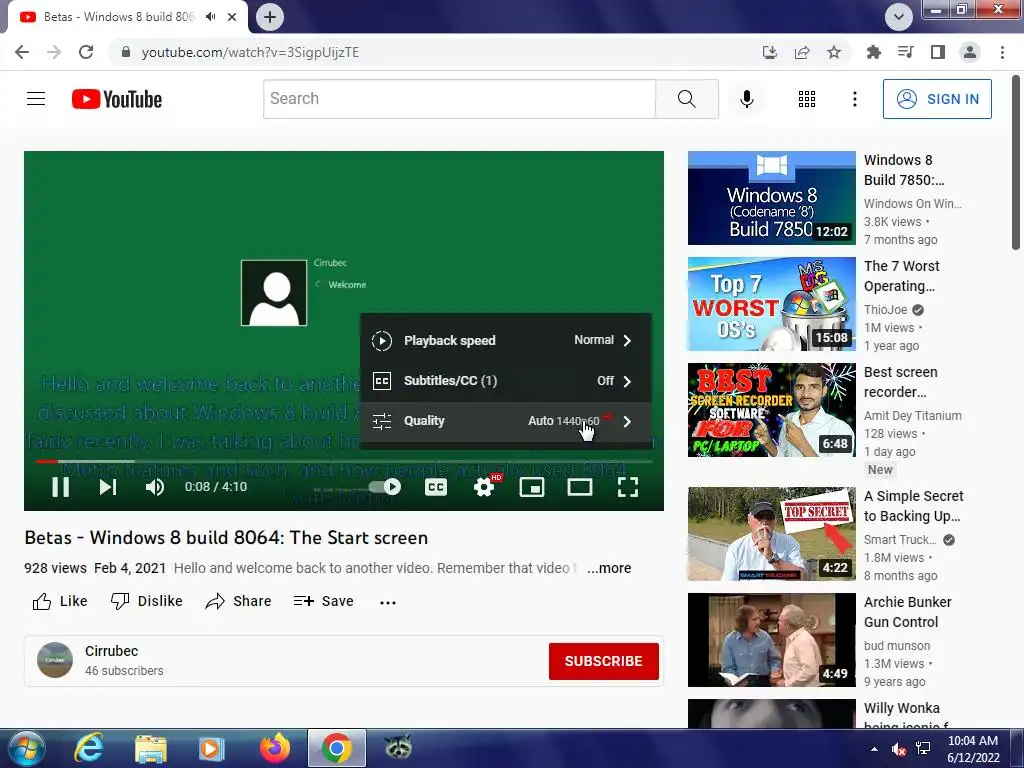Focus the YouTube search field
1024x768 pixels.
[x=459, y=99]
